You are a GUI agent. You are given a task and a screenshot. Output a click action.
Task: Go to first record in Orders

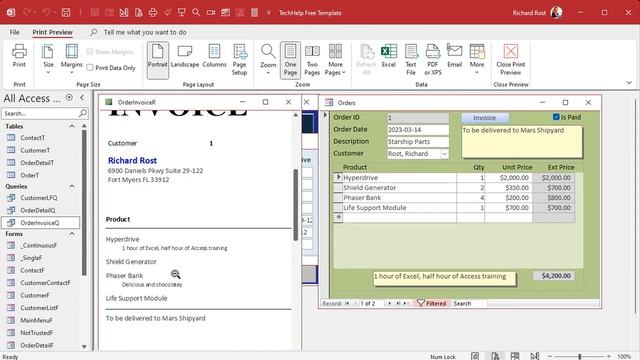pos(347,303)
